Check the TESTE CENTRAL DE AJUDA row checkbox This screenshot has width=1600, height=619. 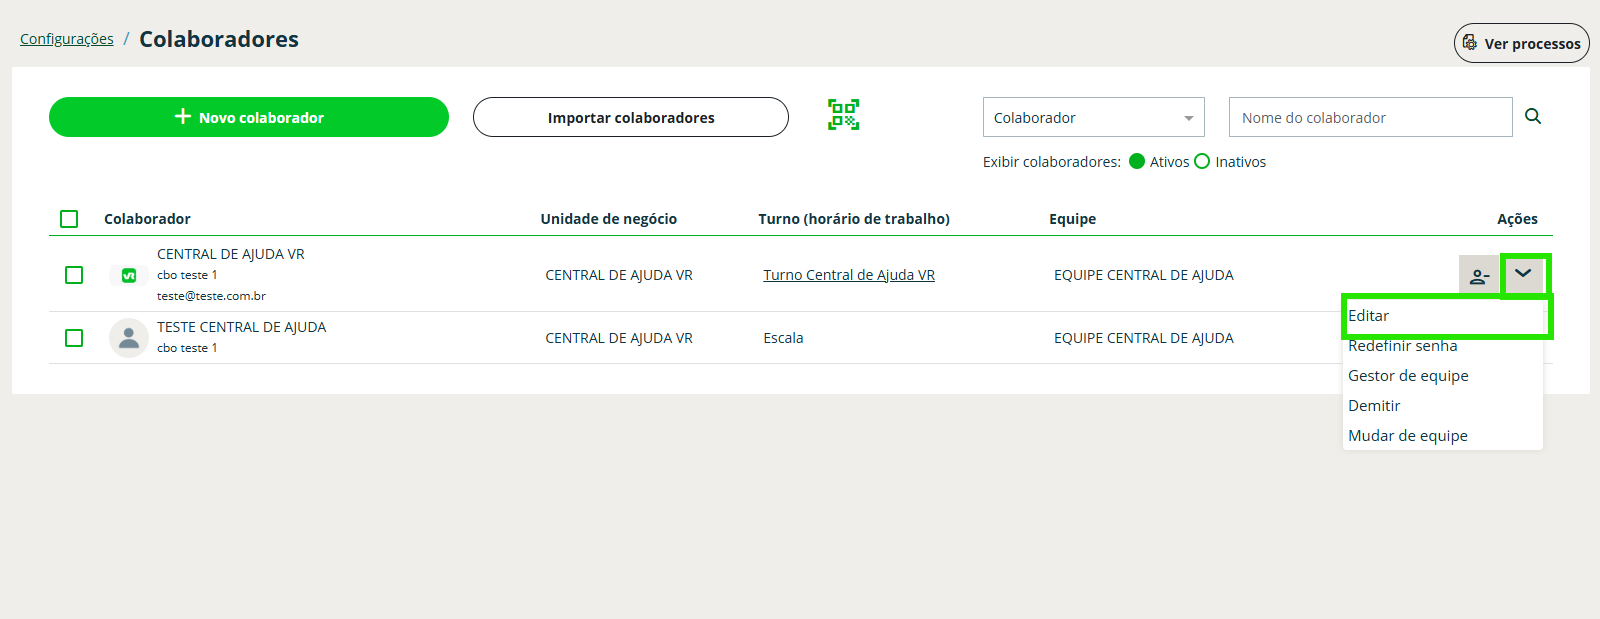pos(74,338)
